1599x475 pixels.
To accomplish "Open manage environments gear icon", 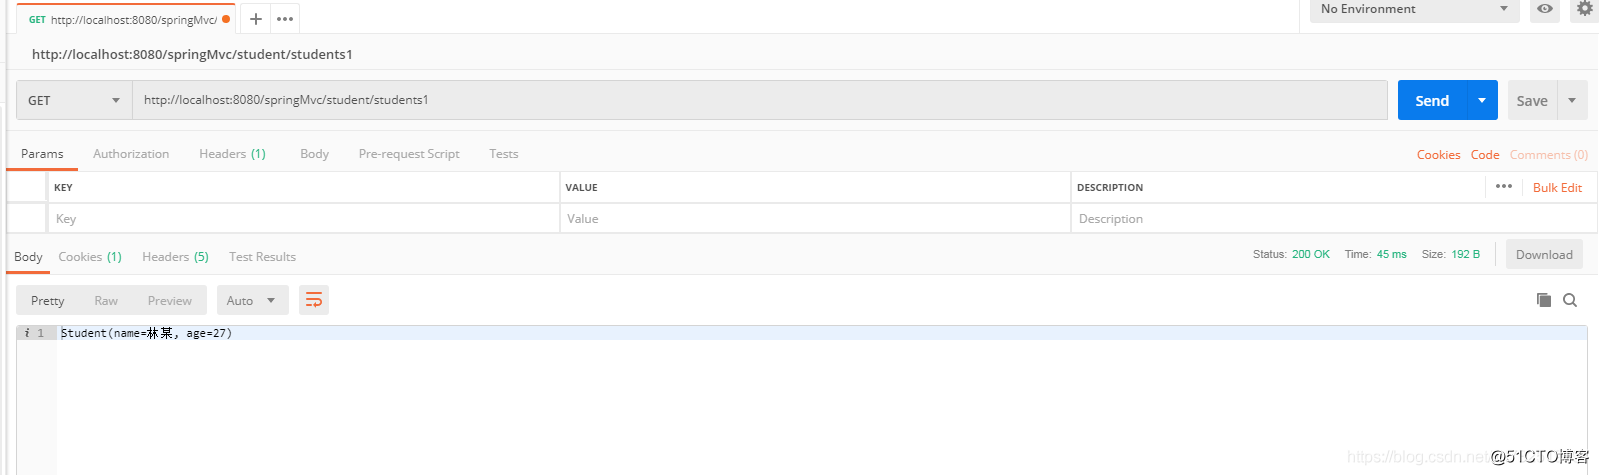I will tap(1585, 9).
